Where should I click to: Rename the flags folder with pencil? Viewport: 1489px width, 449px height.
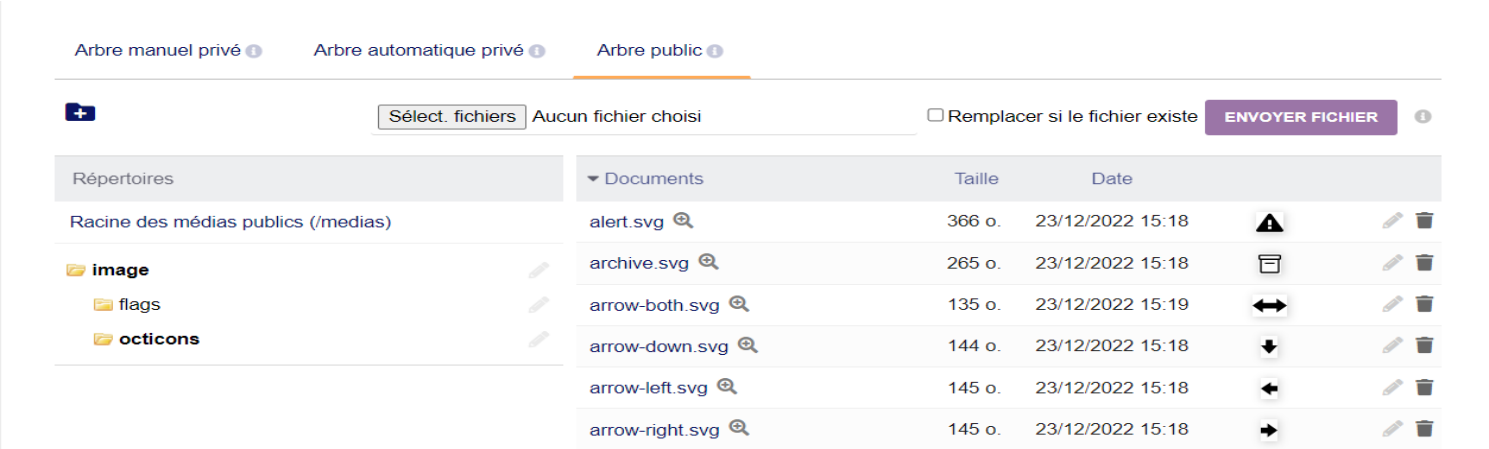[539, 304]
